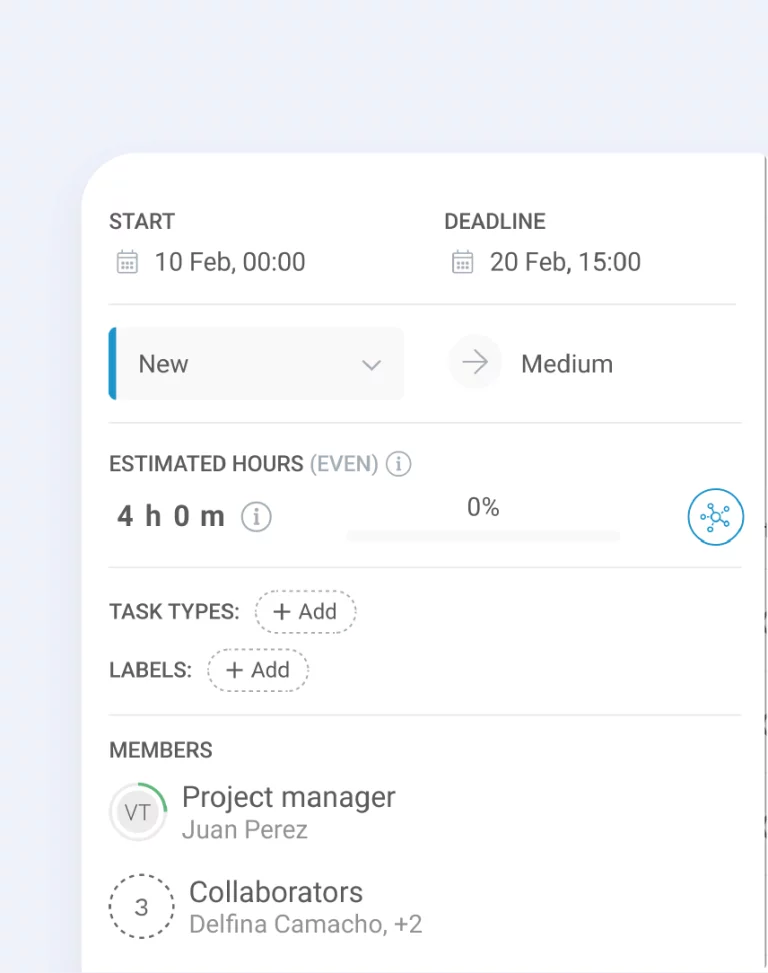This screenshot has width=768, height=973.
Task: Click the info icon next to 4 h 0 m
Action: click(x=256, y=516)
